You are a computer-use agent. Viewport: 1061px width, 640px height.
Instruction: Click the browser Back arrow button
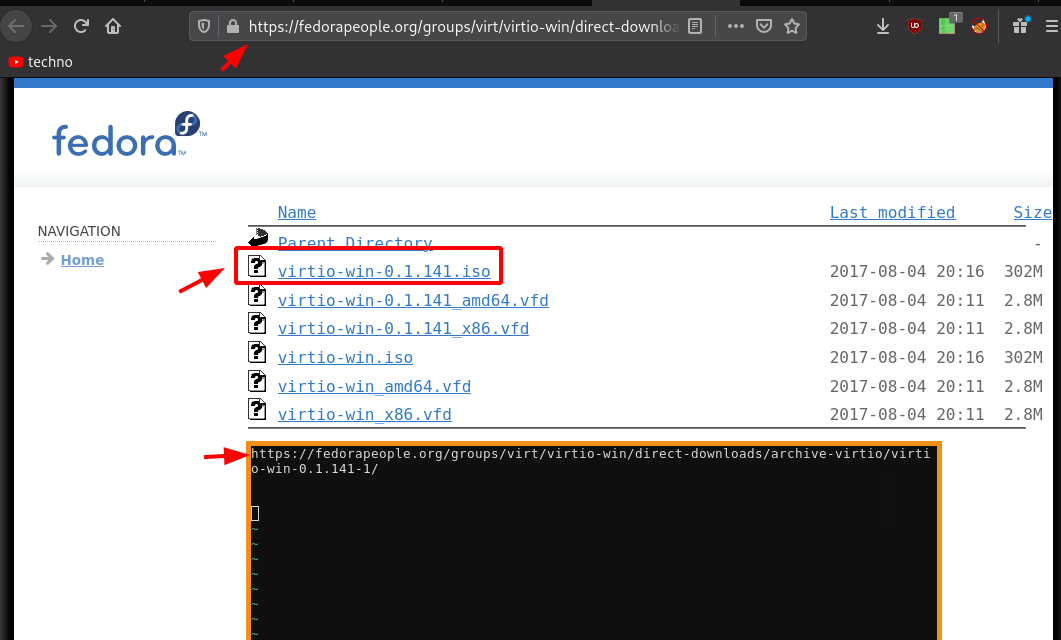pos(16,26)
